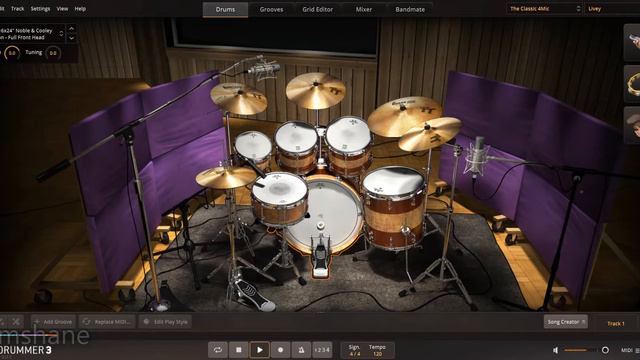Open the Settings menu

click(40, 9)
